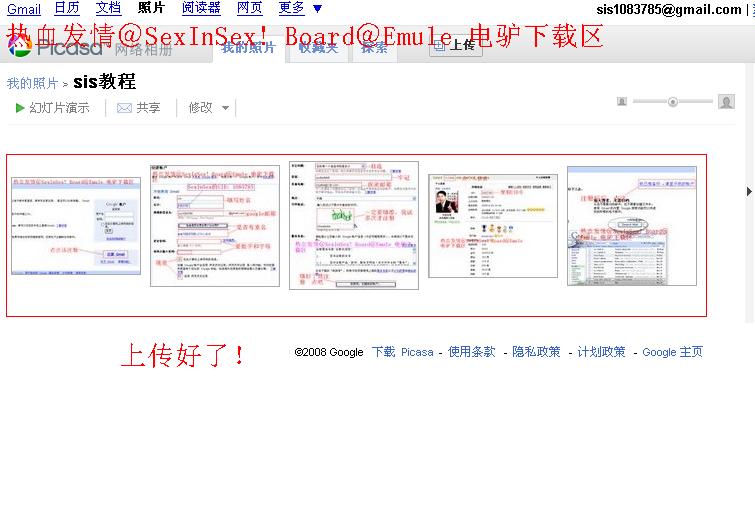
Task: Switch to the 收藏夹 favorites tab
Action: click(x=318, y=48)
